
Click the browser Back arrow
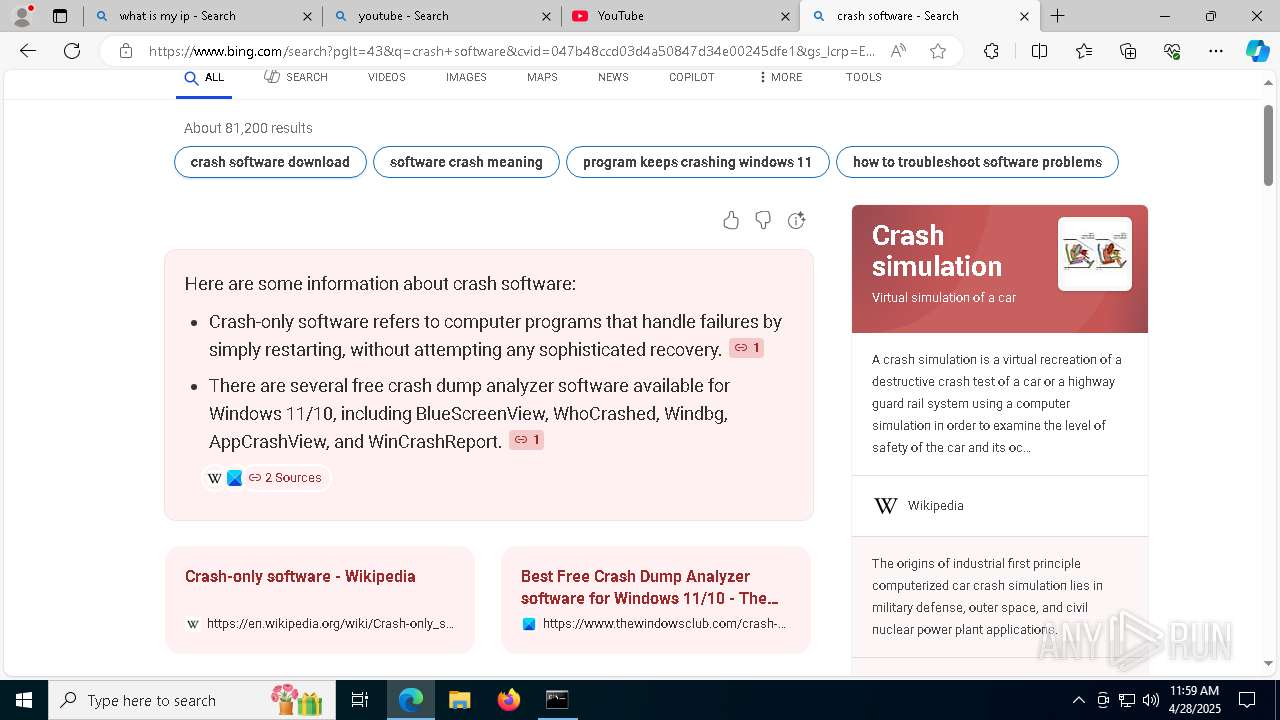point(28,51)
